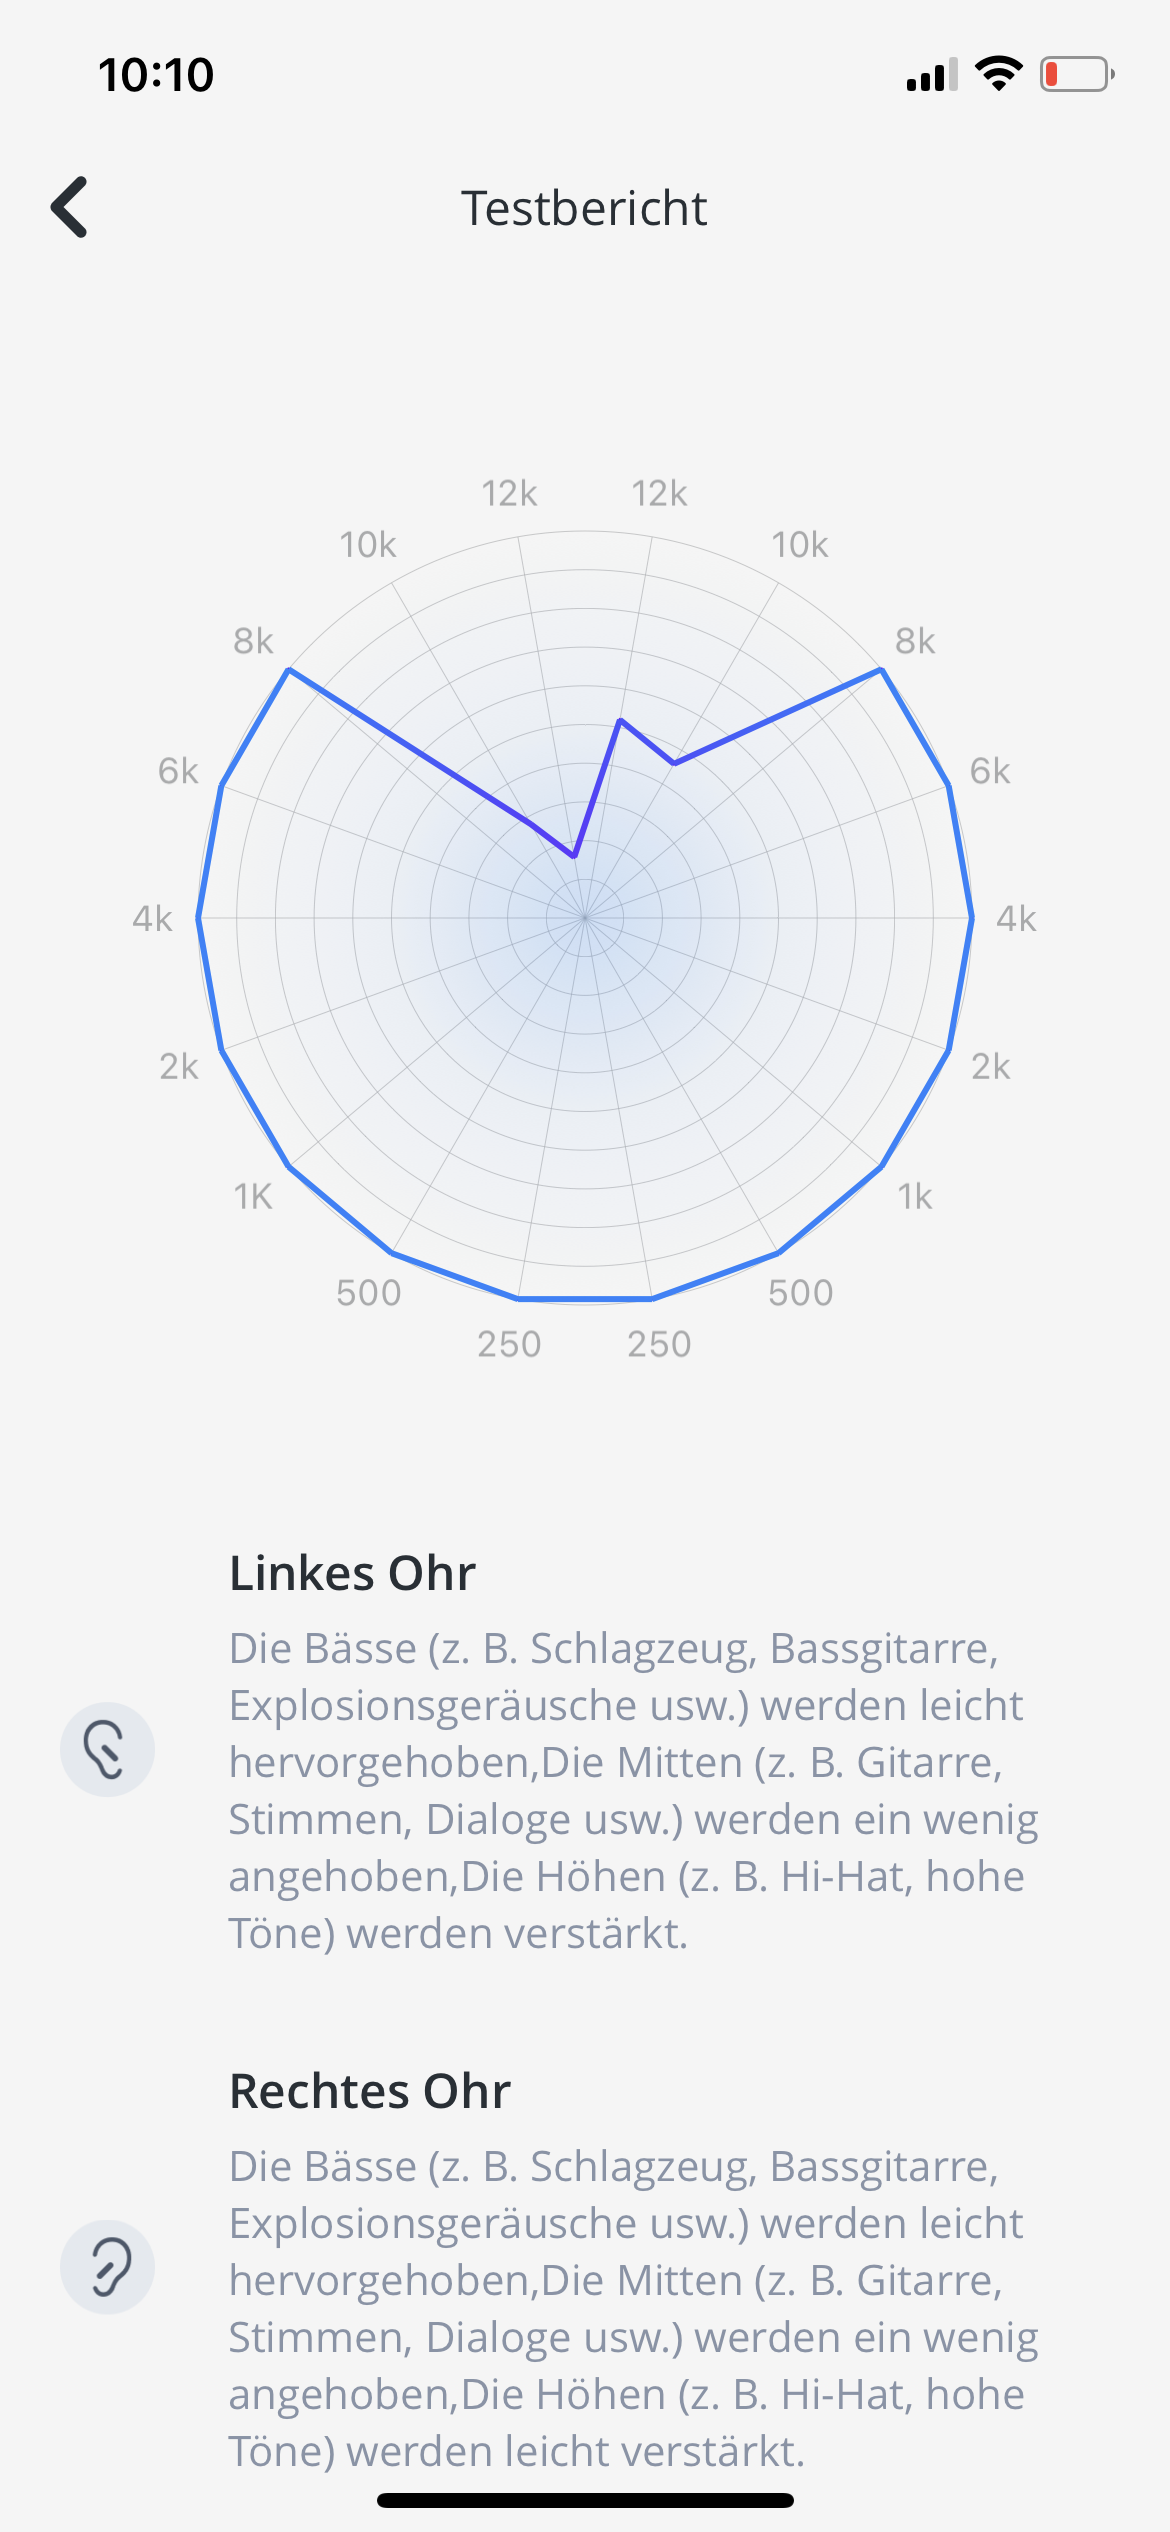Tap the 4k label on chart's right half
This screenshot has width=1170, height=2532.
[1016, 918]
